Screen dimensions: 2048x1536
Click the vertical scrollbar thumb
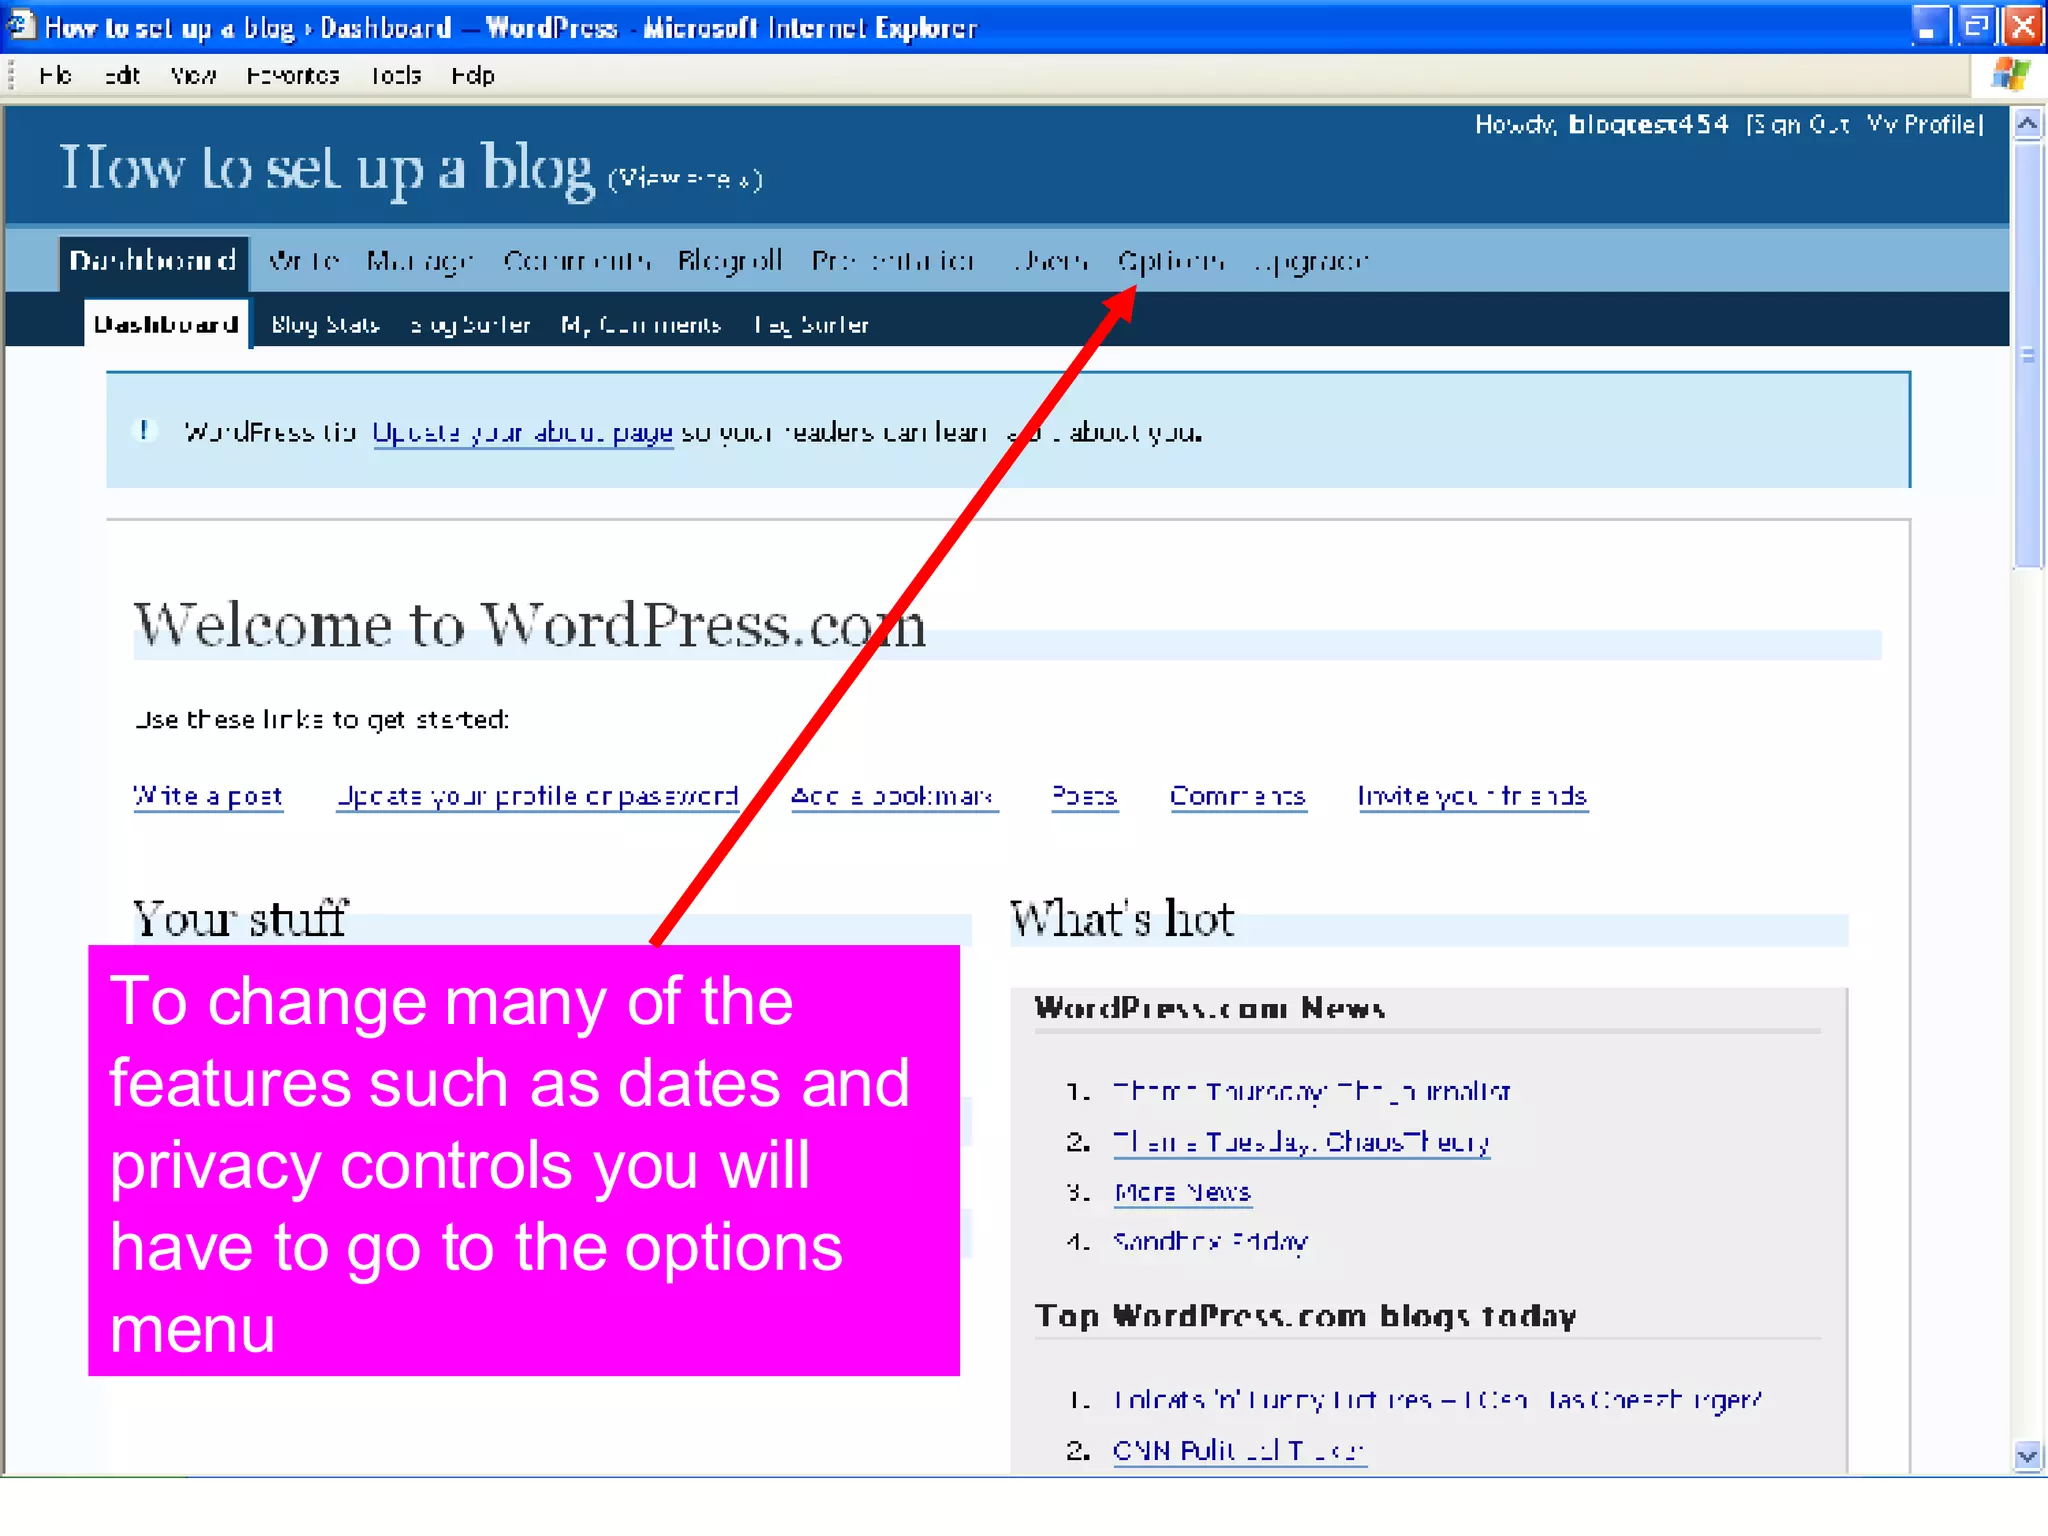(2028, 355)
